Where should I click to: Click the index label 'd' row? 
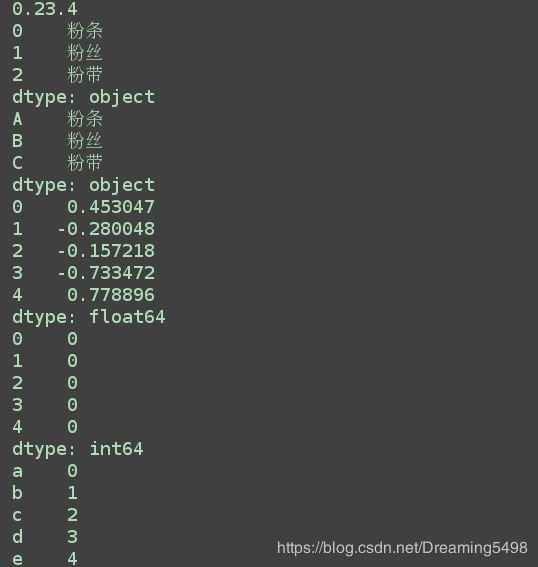tap(45, 537)
